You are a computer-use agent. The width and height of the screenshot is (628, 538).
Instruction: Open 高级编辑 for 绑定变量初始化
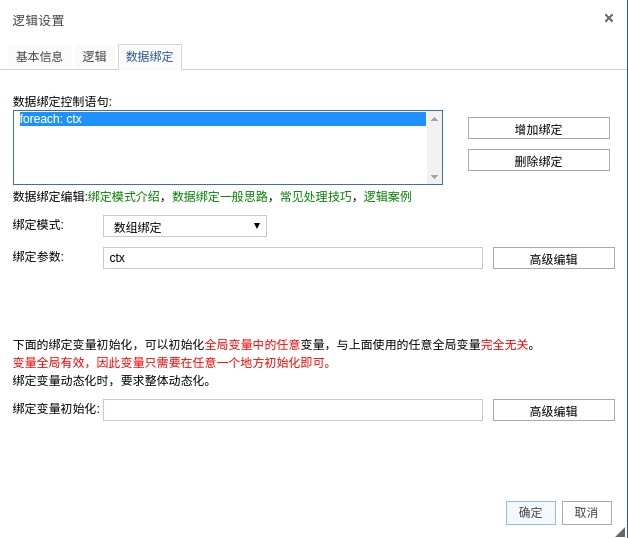[553, 411]
